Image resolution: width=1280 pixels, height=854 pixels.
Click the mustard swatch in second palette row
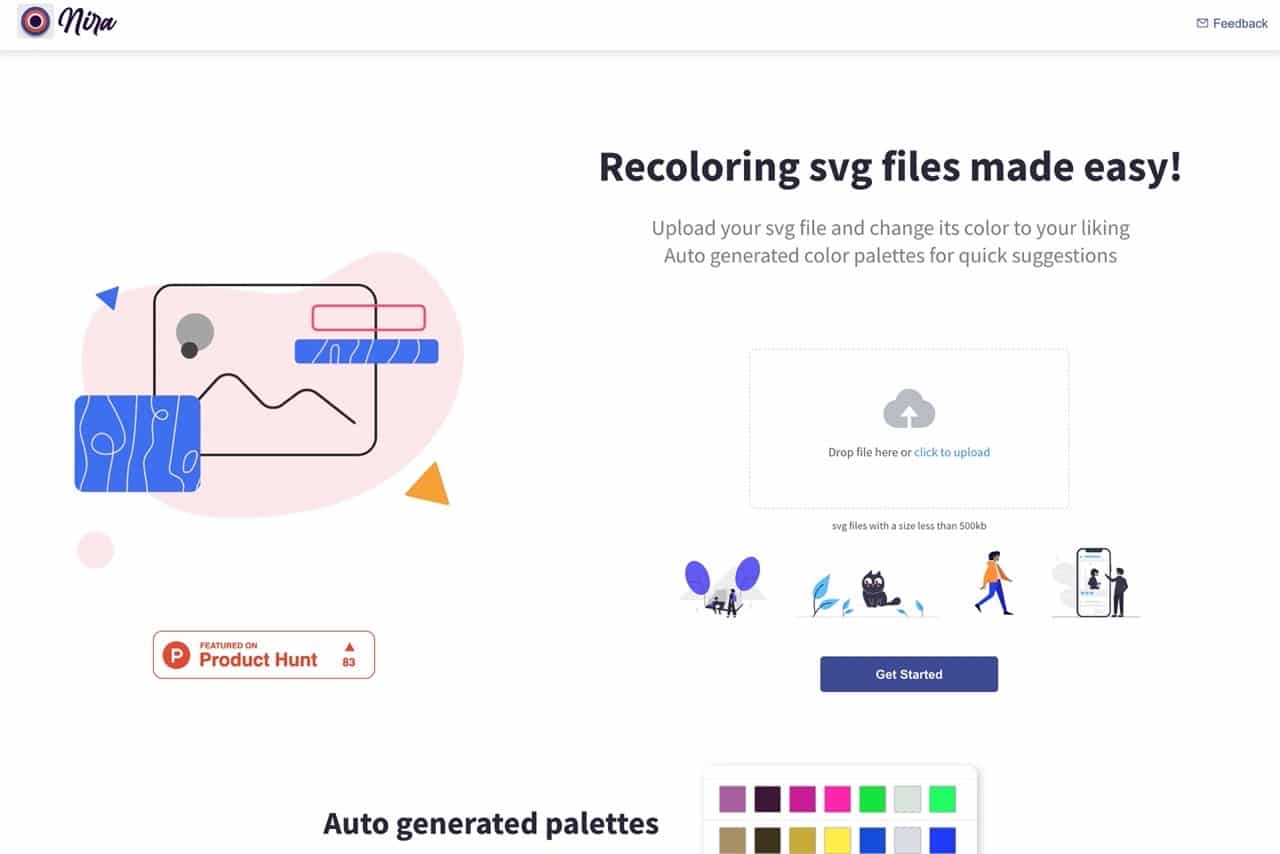(x=802, y=840)
